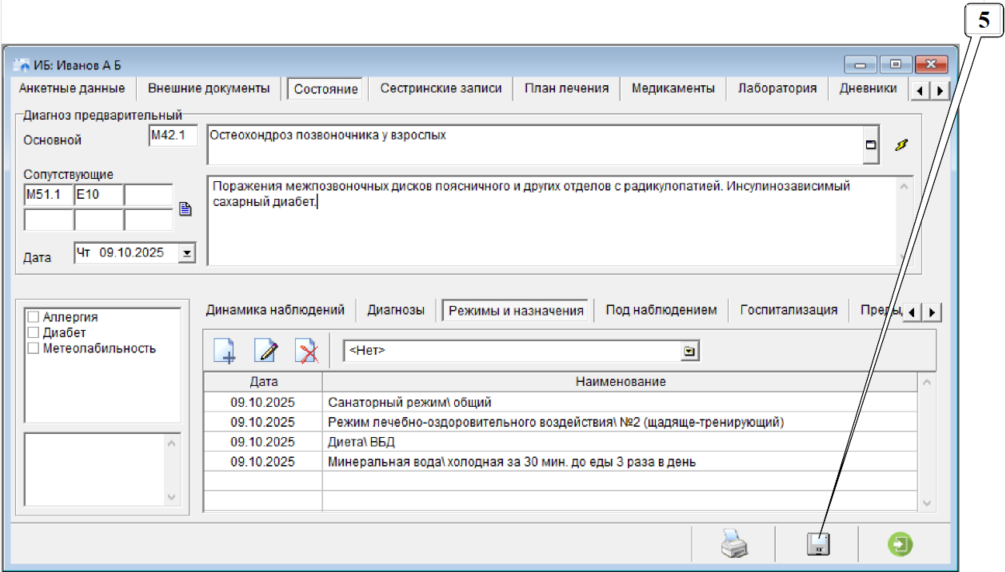Toggle the Диабет checkbox
Screen dimensions: 1005x572
[34, 332]
